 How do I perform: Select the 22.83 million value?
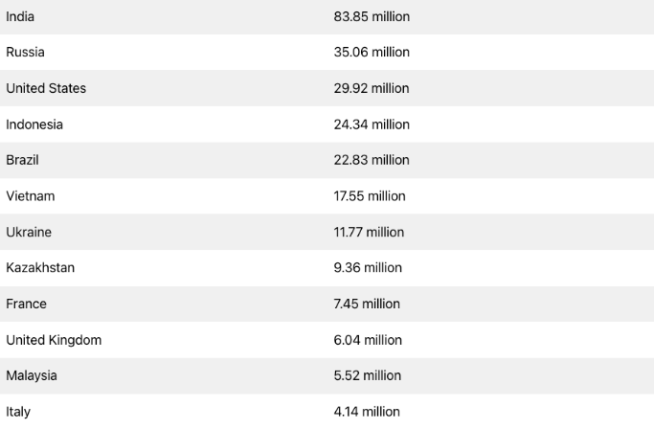tap(371, 160)
